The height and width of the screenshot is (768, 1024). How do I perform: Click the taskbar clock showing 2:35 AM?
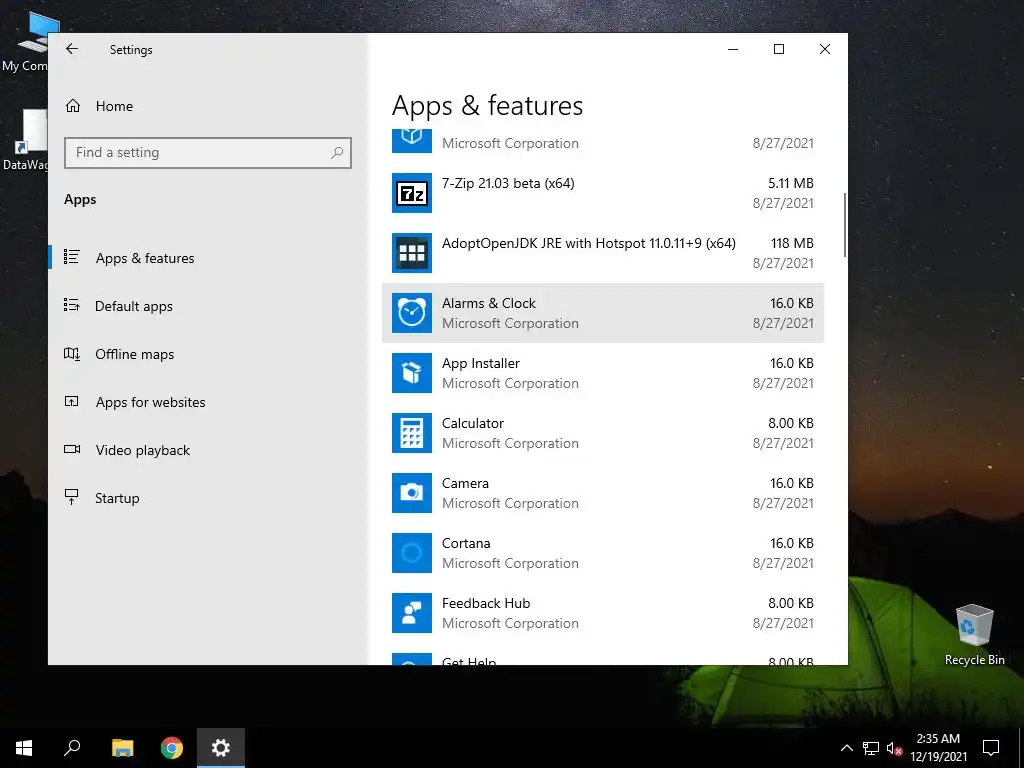(938, 748)
